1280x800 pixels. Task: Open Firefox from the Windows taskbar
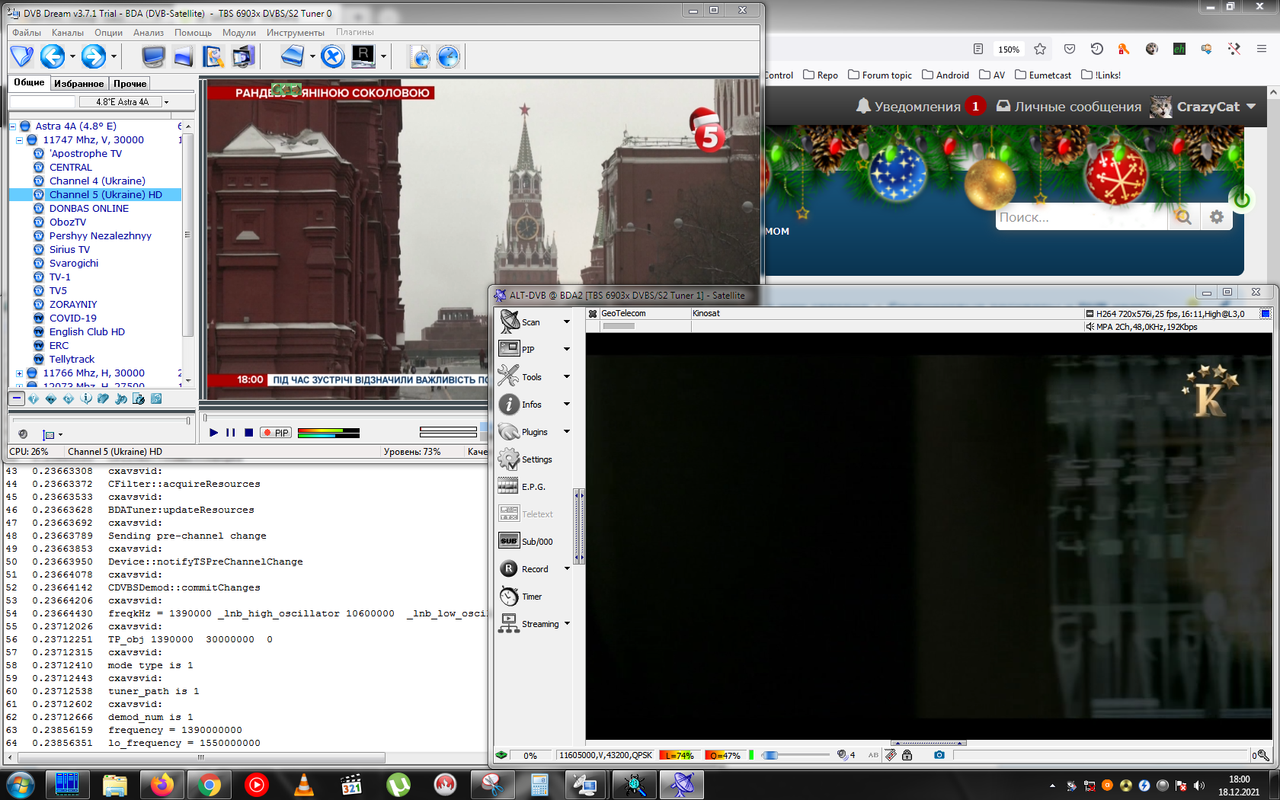(161, 784)
